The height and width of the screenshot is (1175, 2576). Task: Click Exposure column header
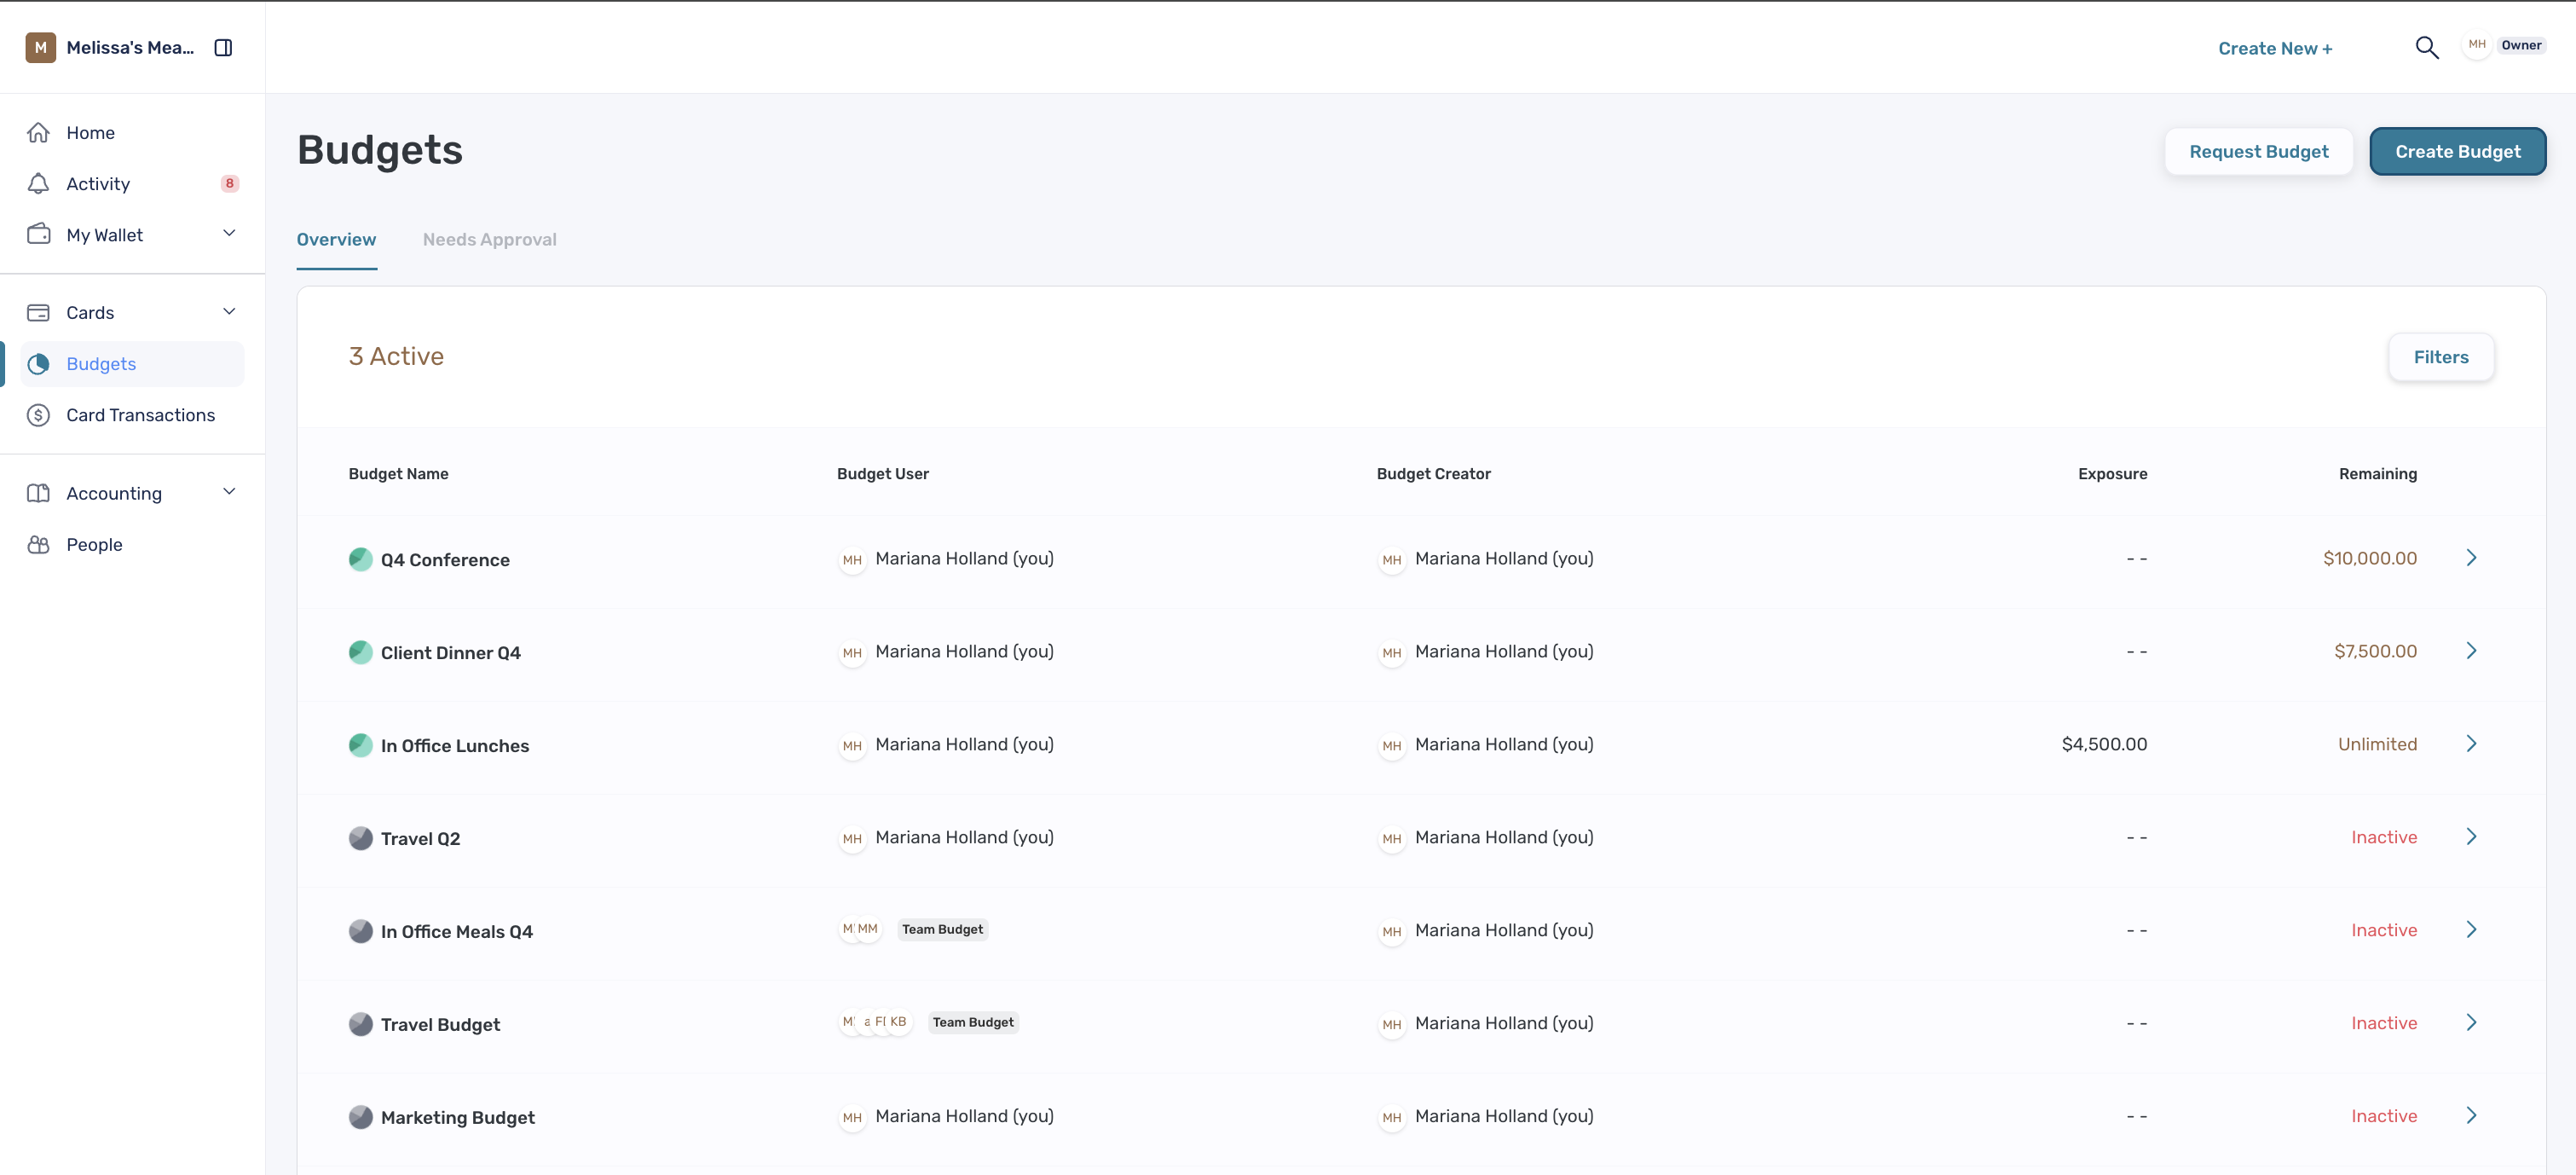click(x=2112, y=473)
